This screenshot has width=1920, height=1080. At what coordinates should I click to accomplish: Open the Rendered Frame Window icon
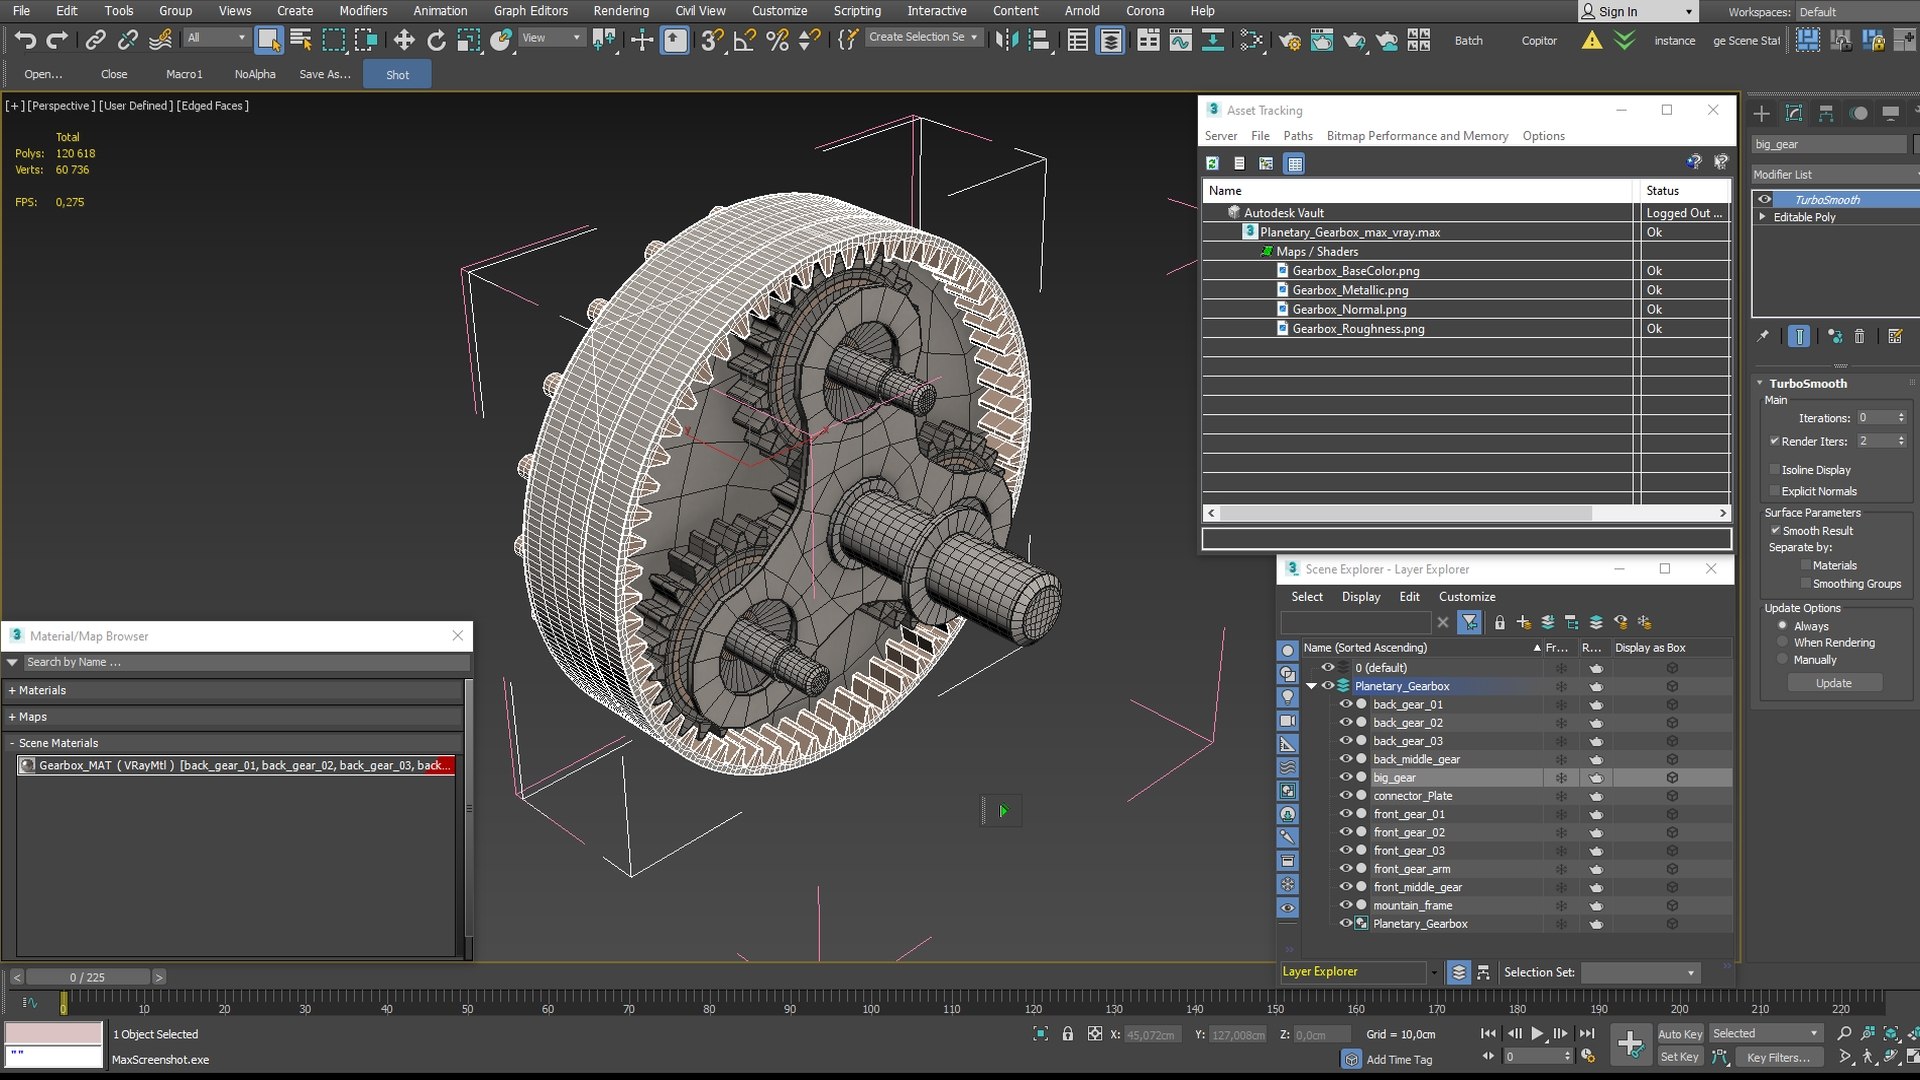[1322, 40]
